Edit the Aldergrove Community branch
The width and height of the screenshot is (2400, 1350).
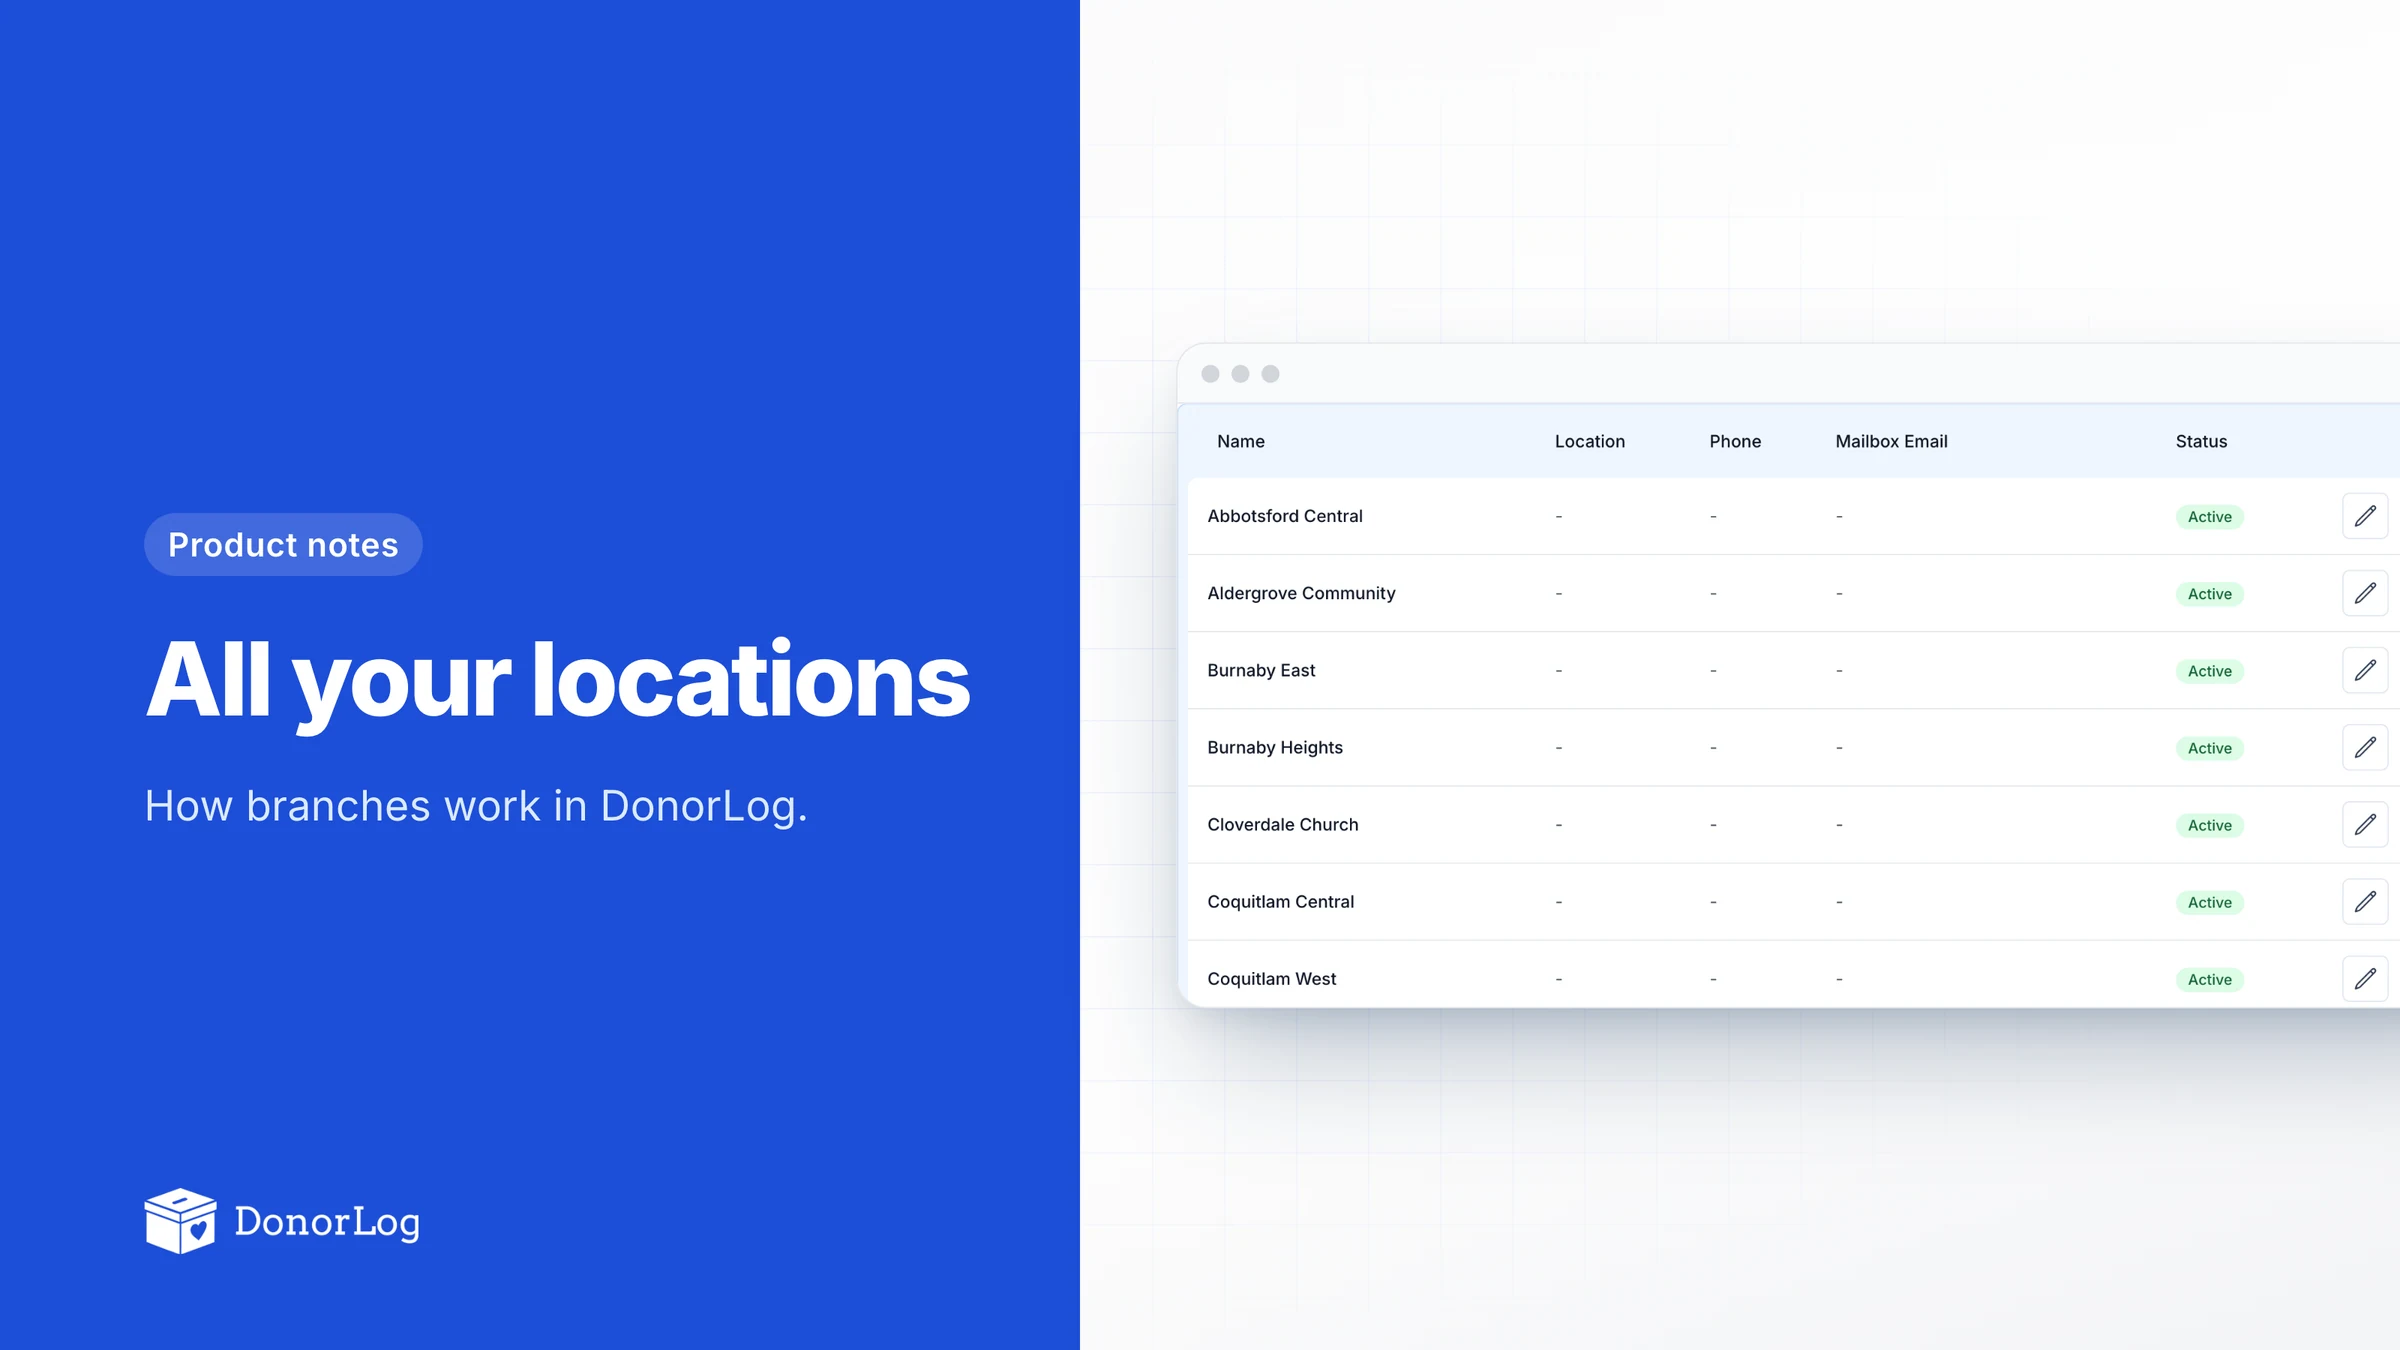pyautogui.click(x=2365, y=593)
